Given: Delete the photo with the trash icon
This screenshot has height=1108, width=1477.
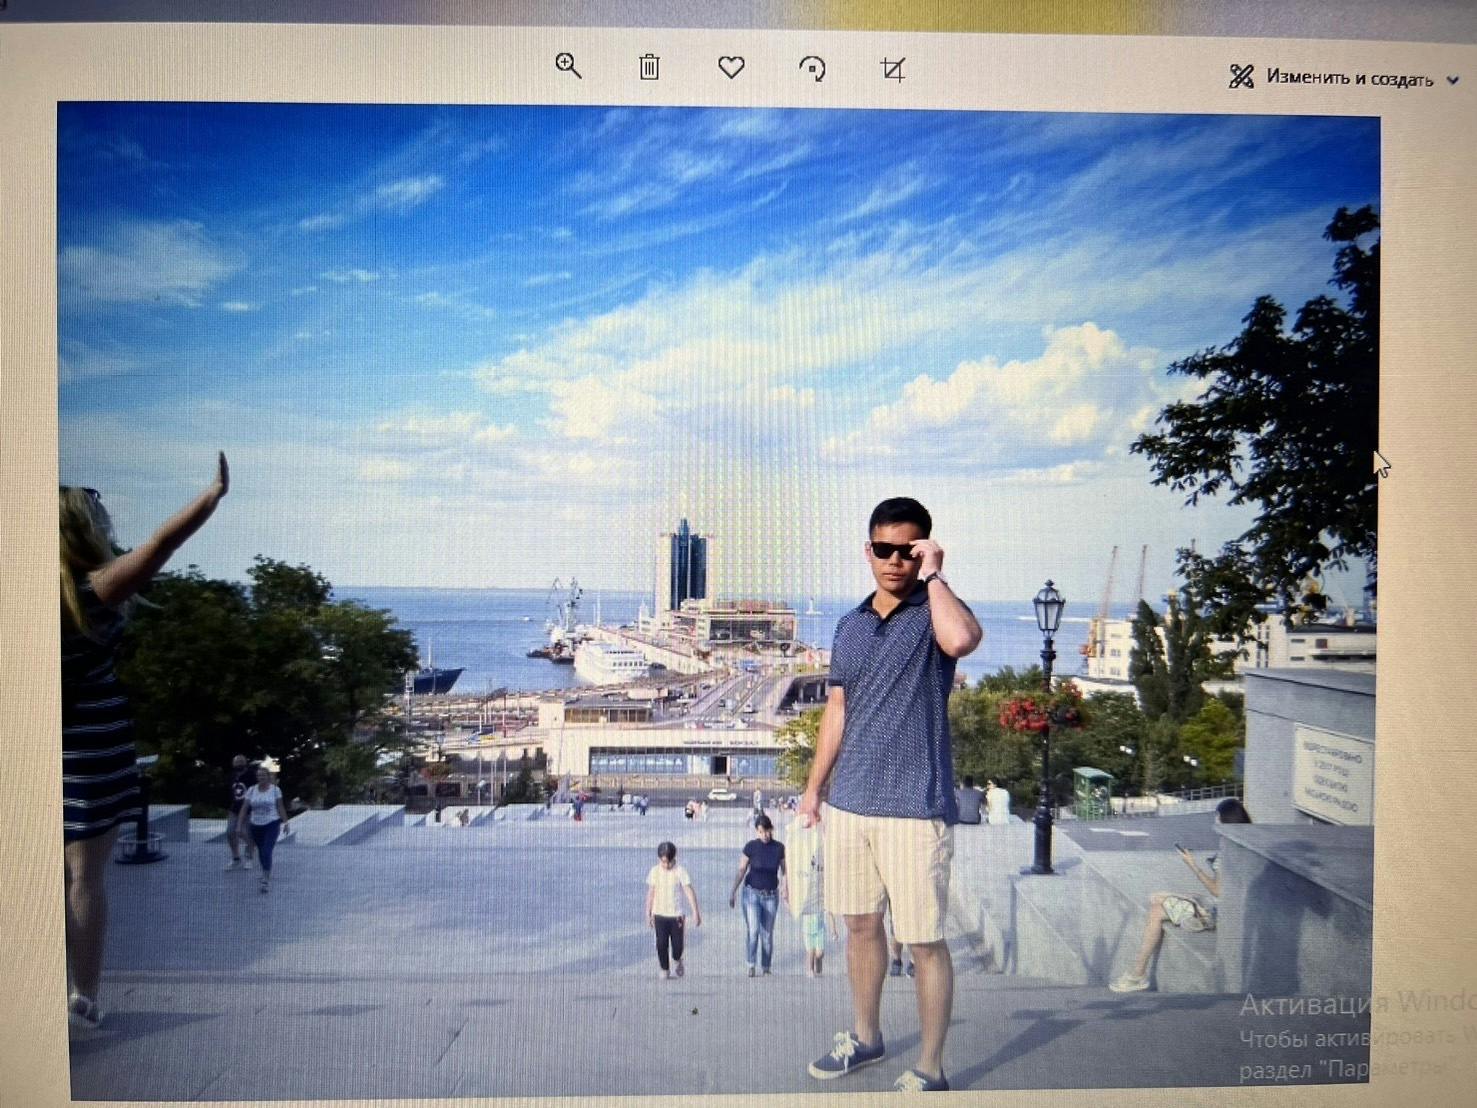Looking at the screenshot, I should [649, 67].
